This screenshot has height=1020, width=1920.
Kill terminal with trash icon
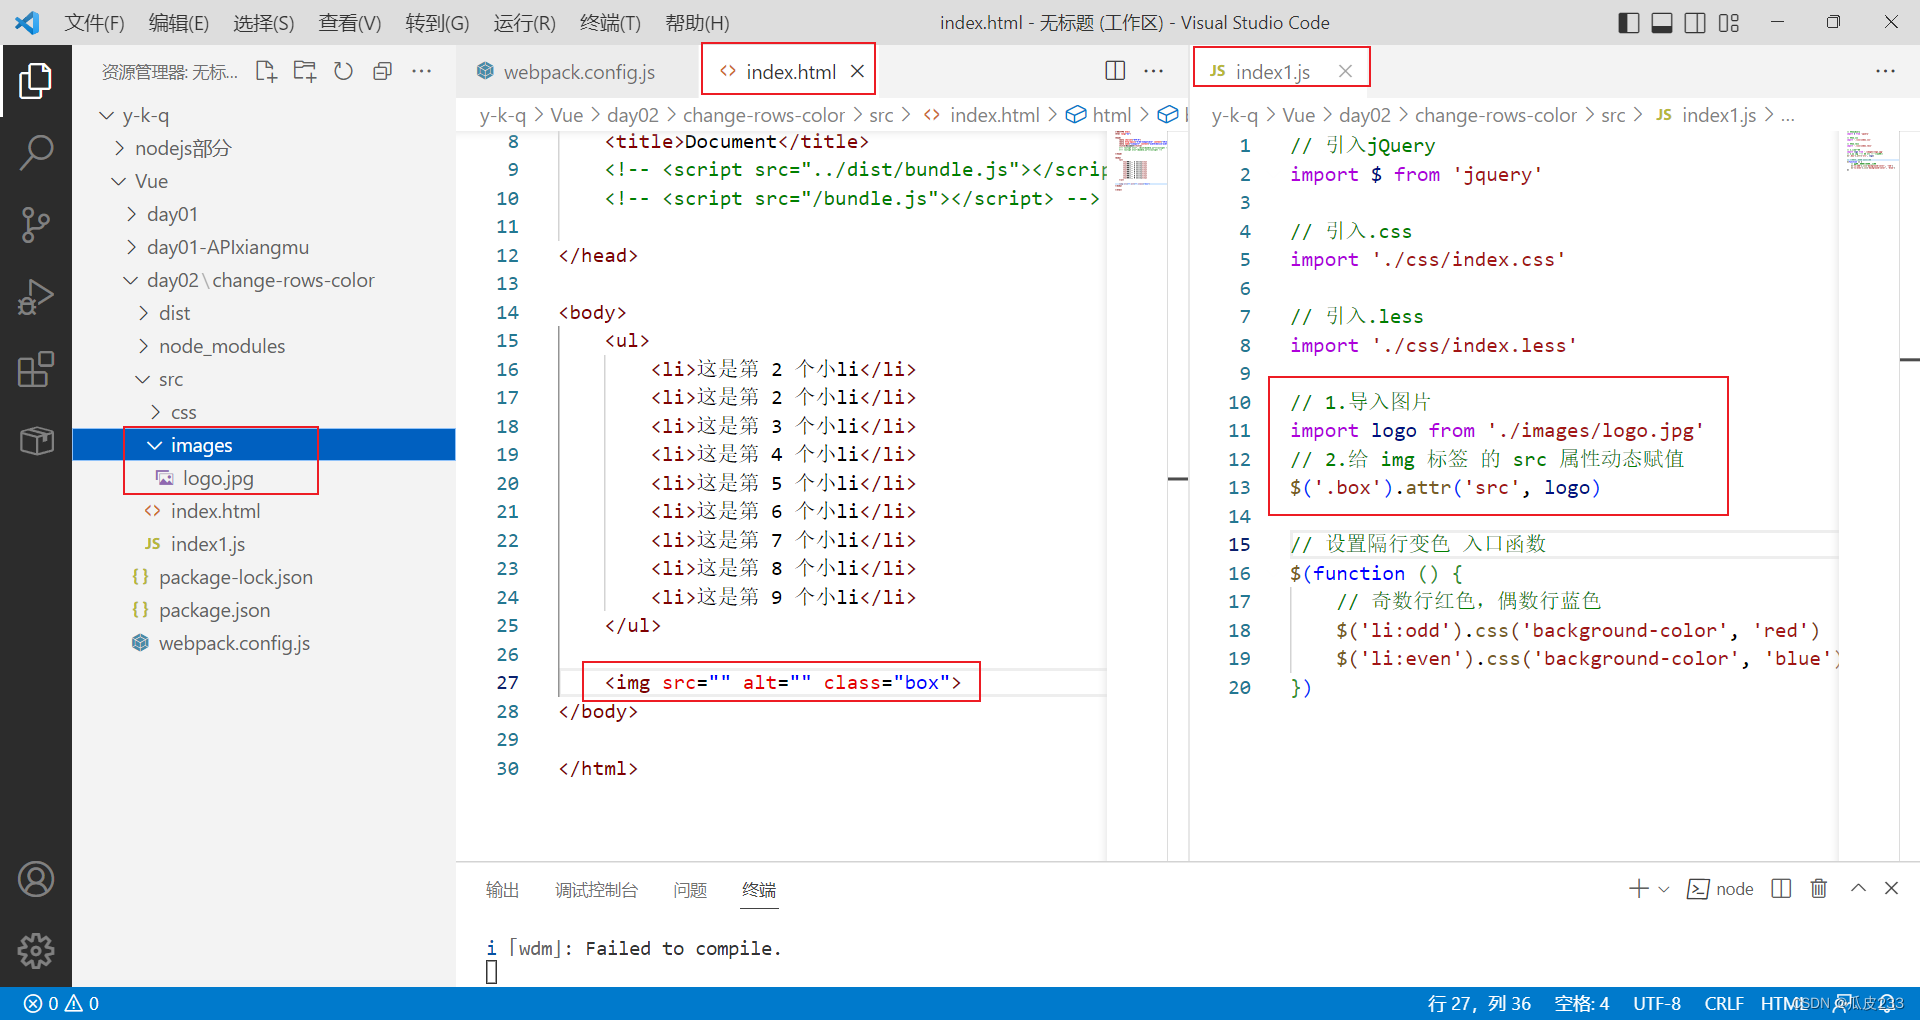[1819, 889]
